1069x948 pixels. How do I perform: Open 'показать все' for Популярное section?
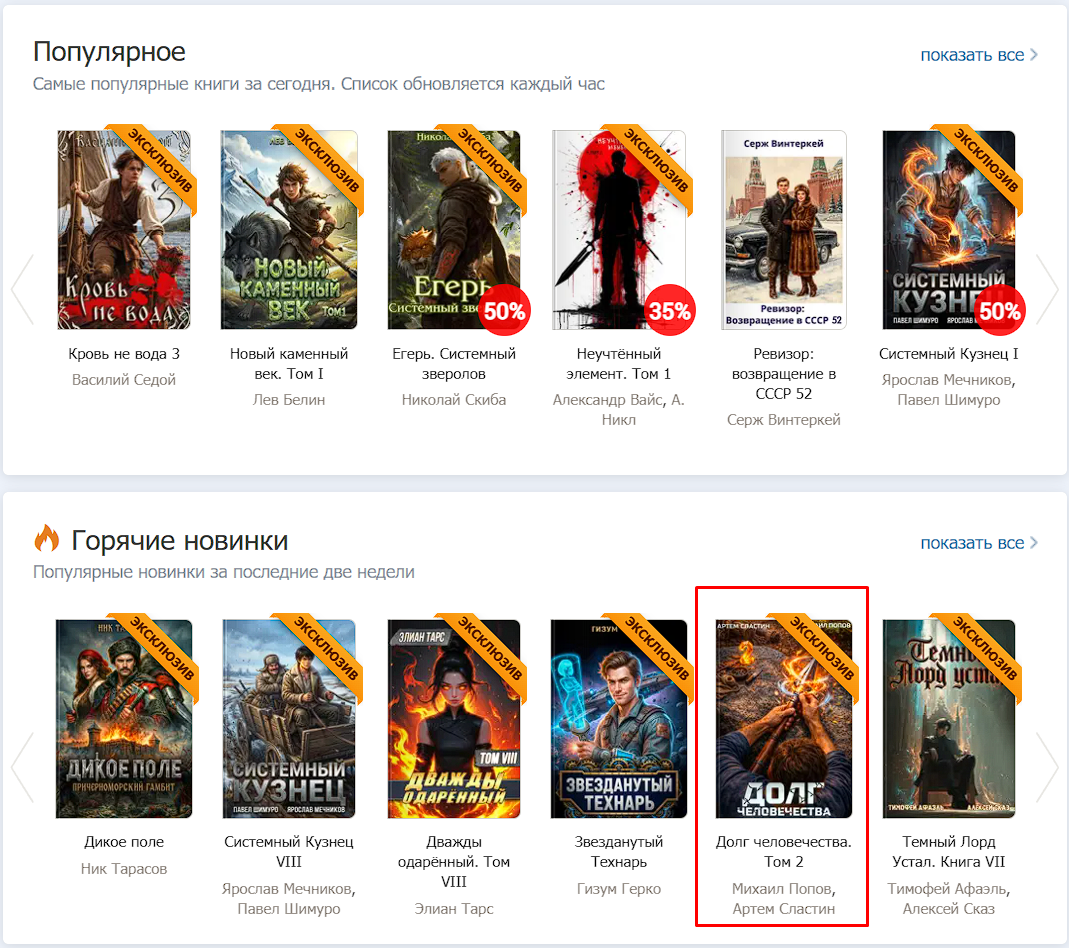pyautogui.click(x=978, y=55)
